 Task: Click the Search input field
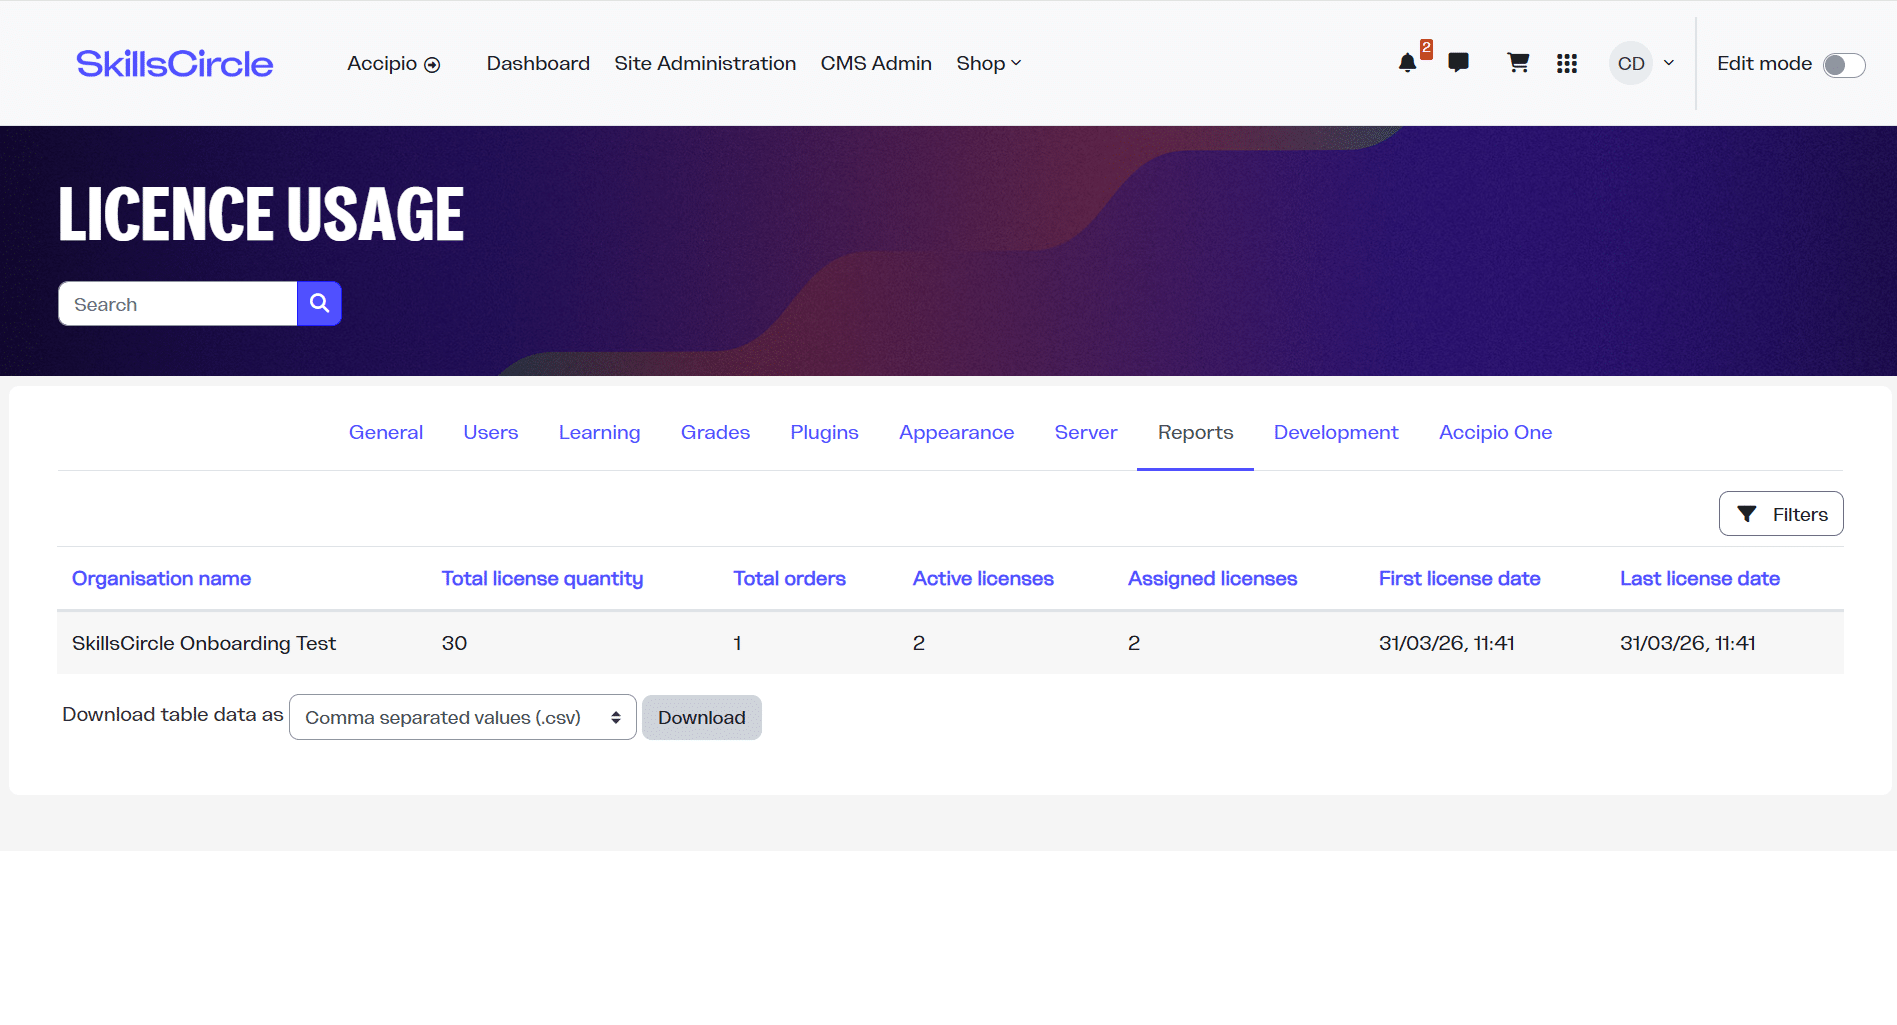[x=178, y=303]
